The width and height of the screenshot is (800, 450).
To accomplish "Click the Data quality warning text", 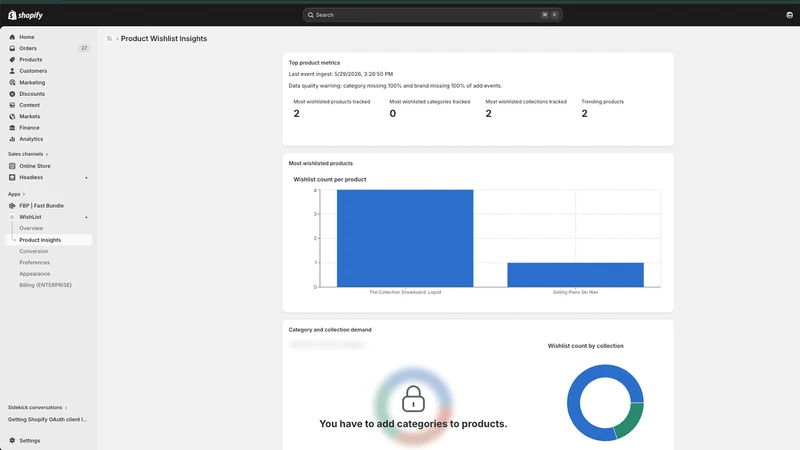I will (x=395, y=86).
